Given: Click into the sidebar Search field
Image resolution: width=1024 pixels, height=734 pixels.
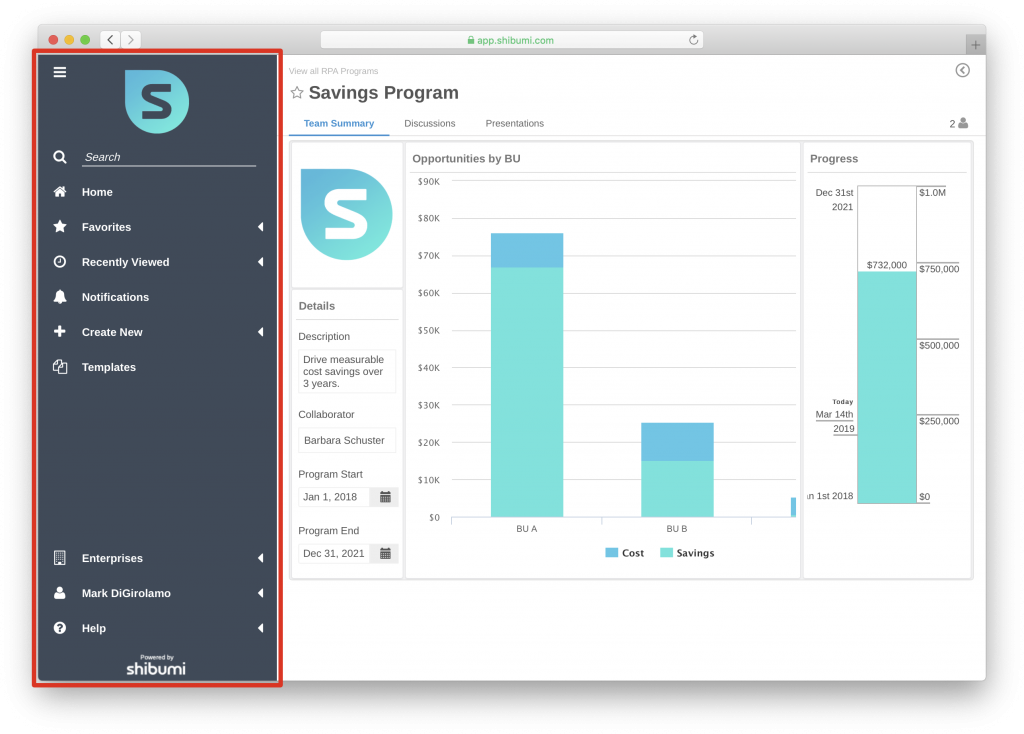Looking at the screenshot, I should [168, 157].
